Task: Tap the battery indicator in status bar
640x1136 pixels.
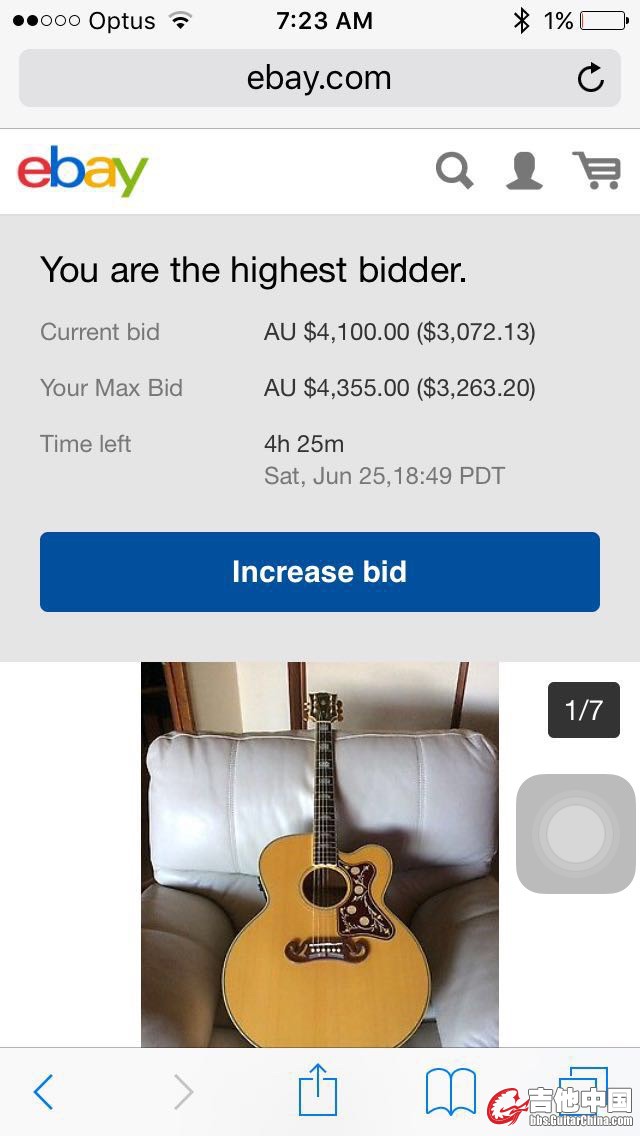Action: coord(602,20)
